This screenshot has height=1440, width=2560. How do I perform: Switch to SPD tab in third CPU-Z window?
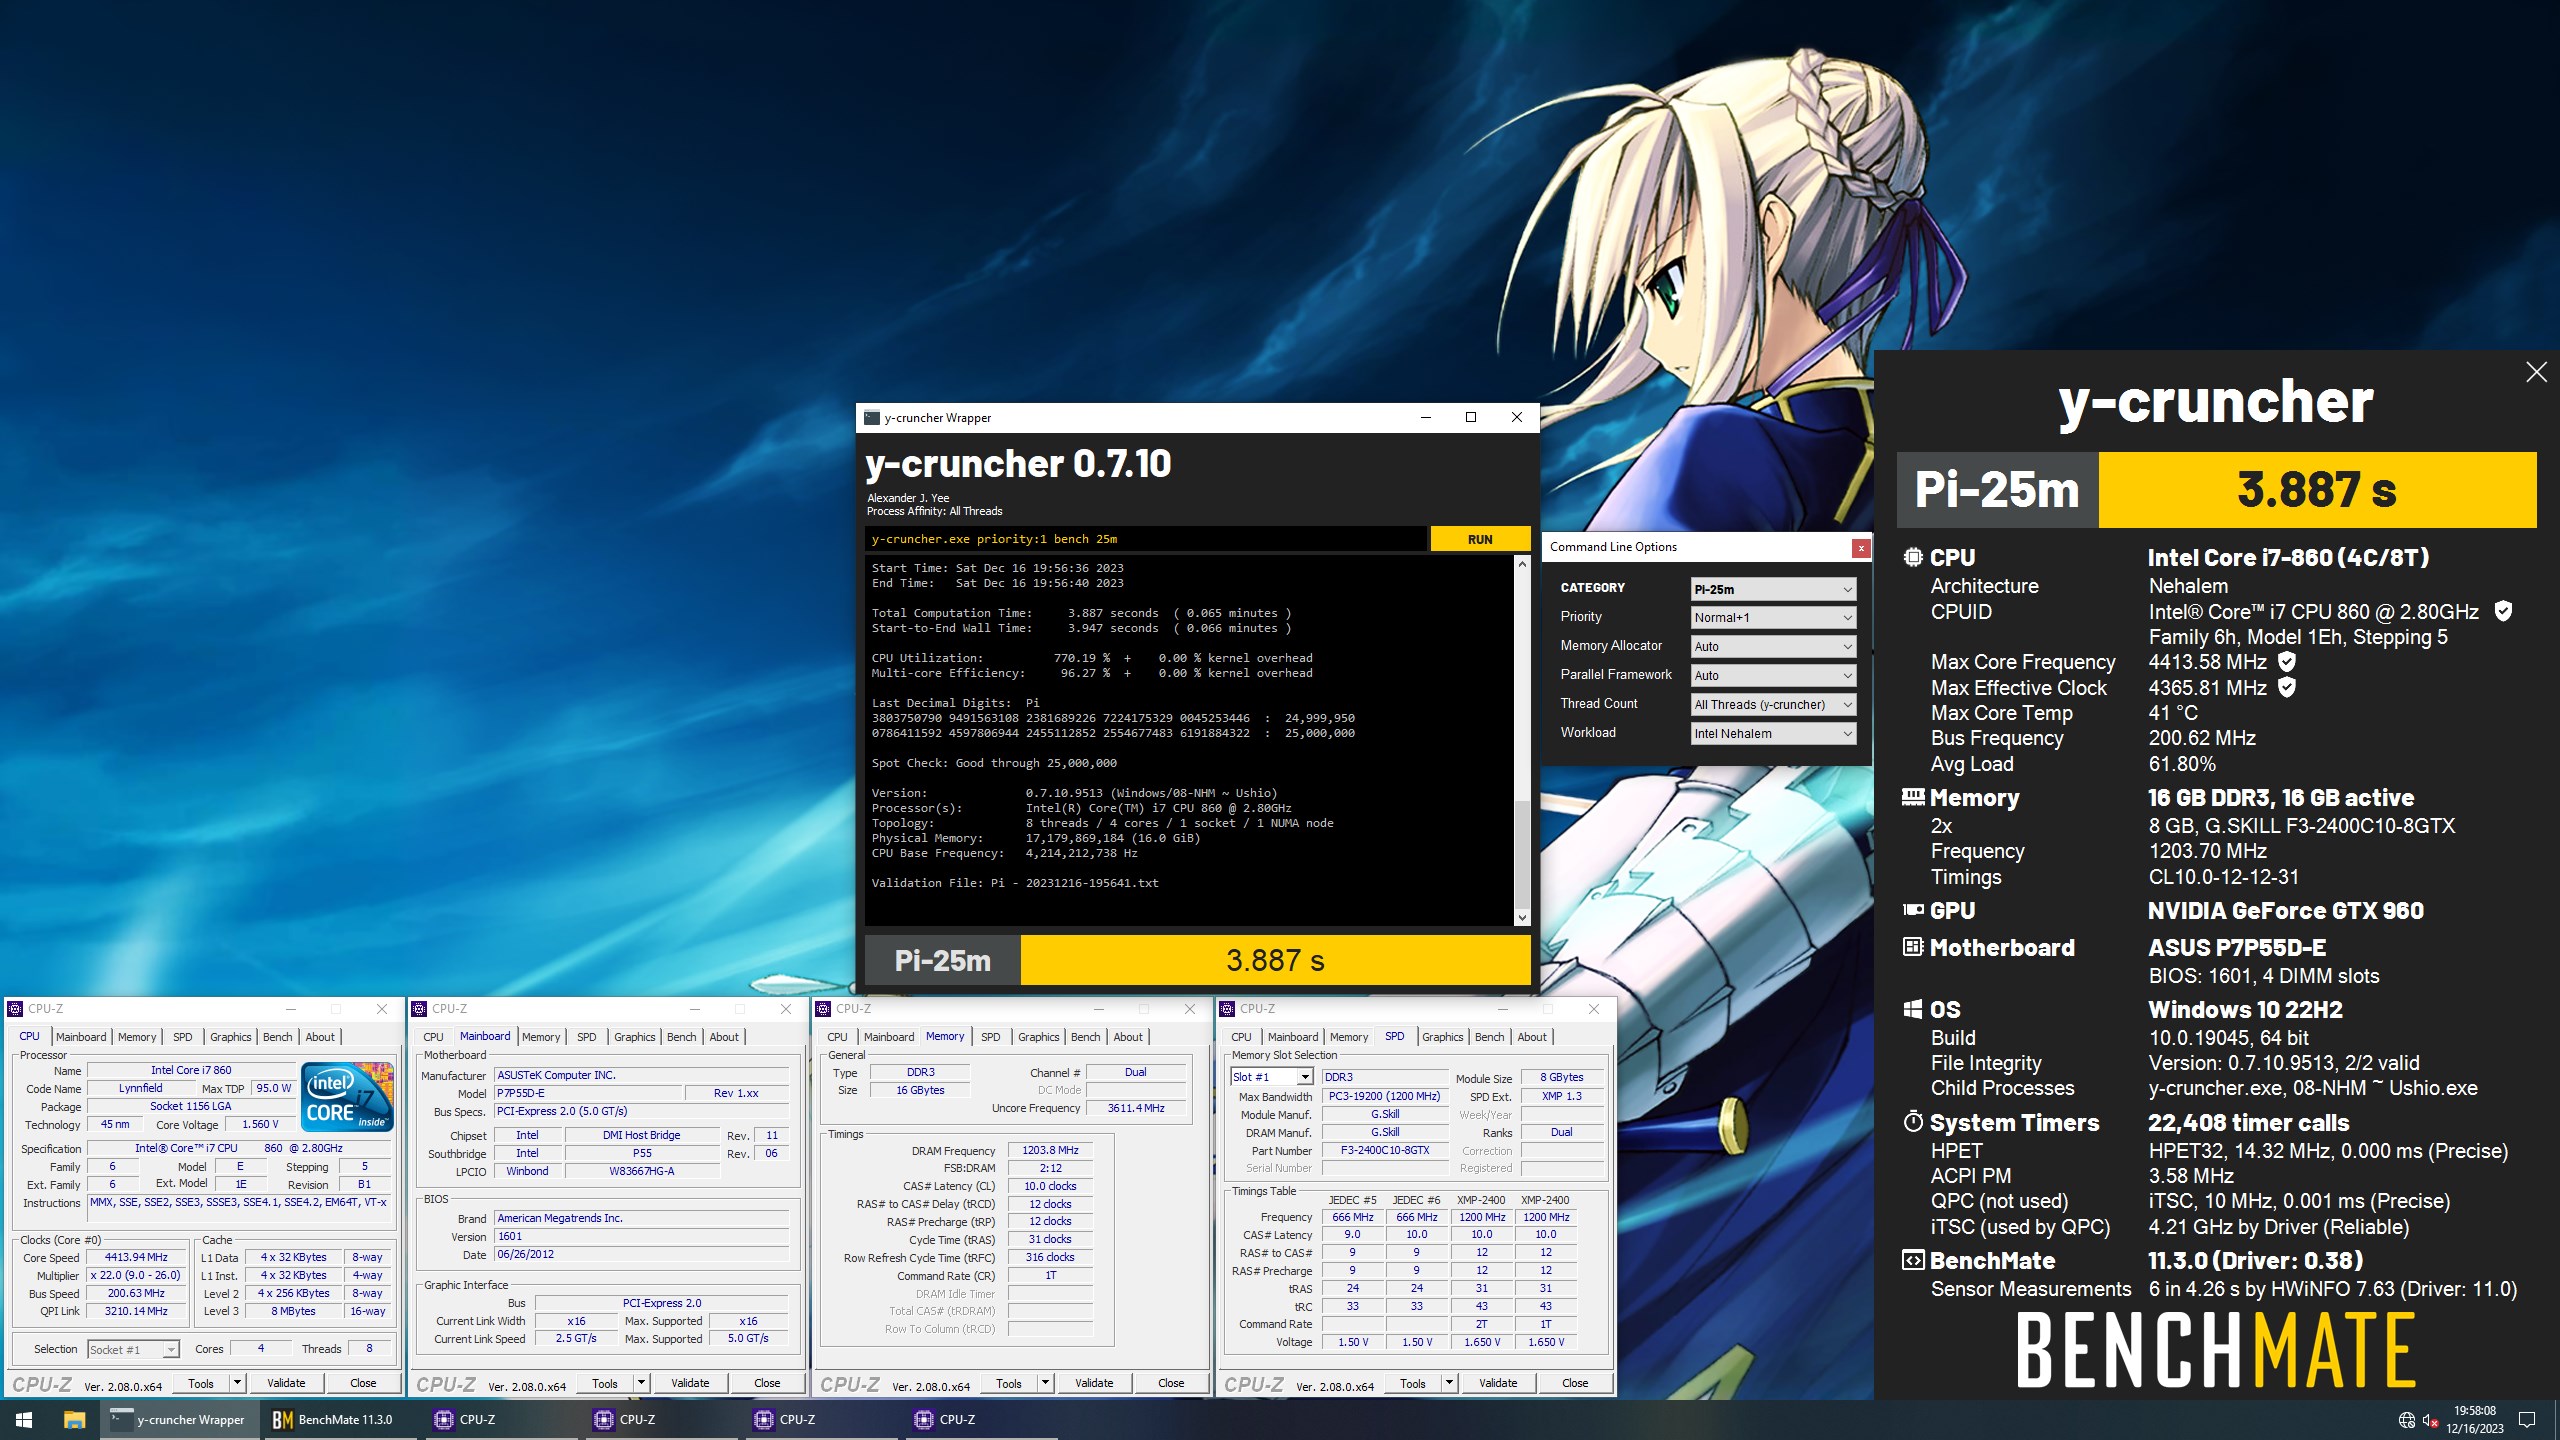click(991, 1037)
